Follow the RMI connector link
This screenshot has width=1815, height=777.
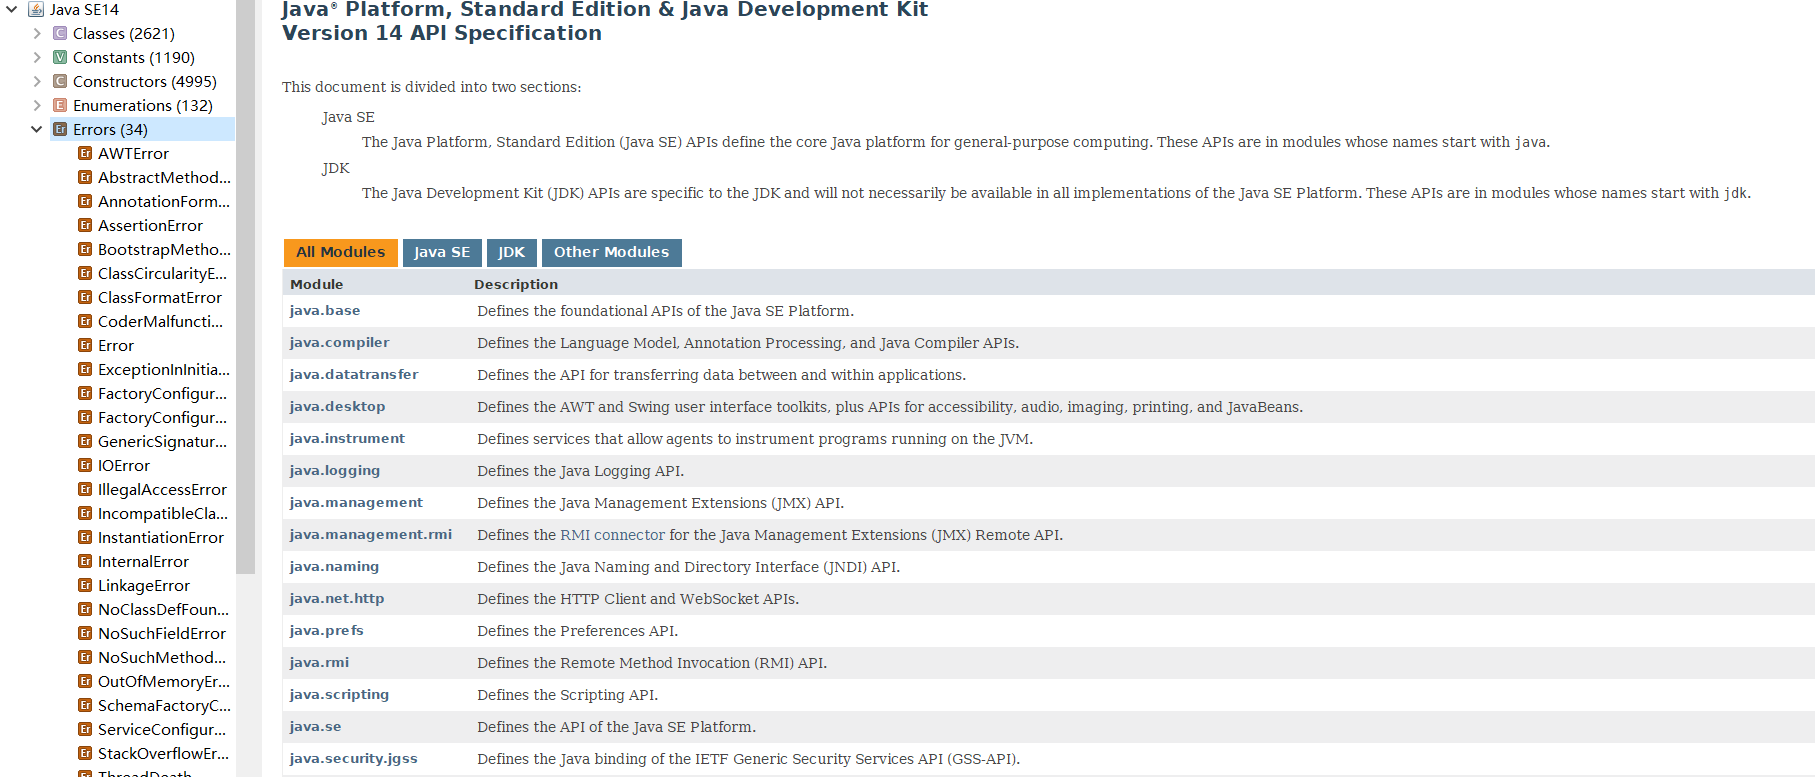point(613,535)
